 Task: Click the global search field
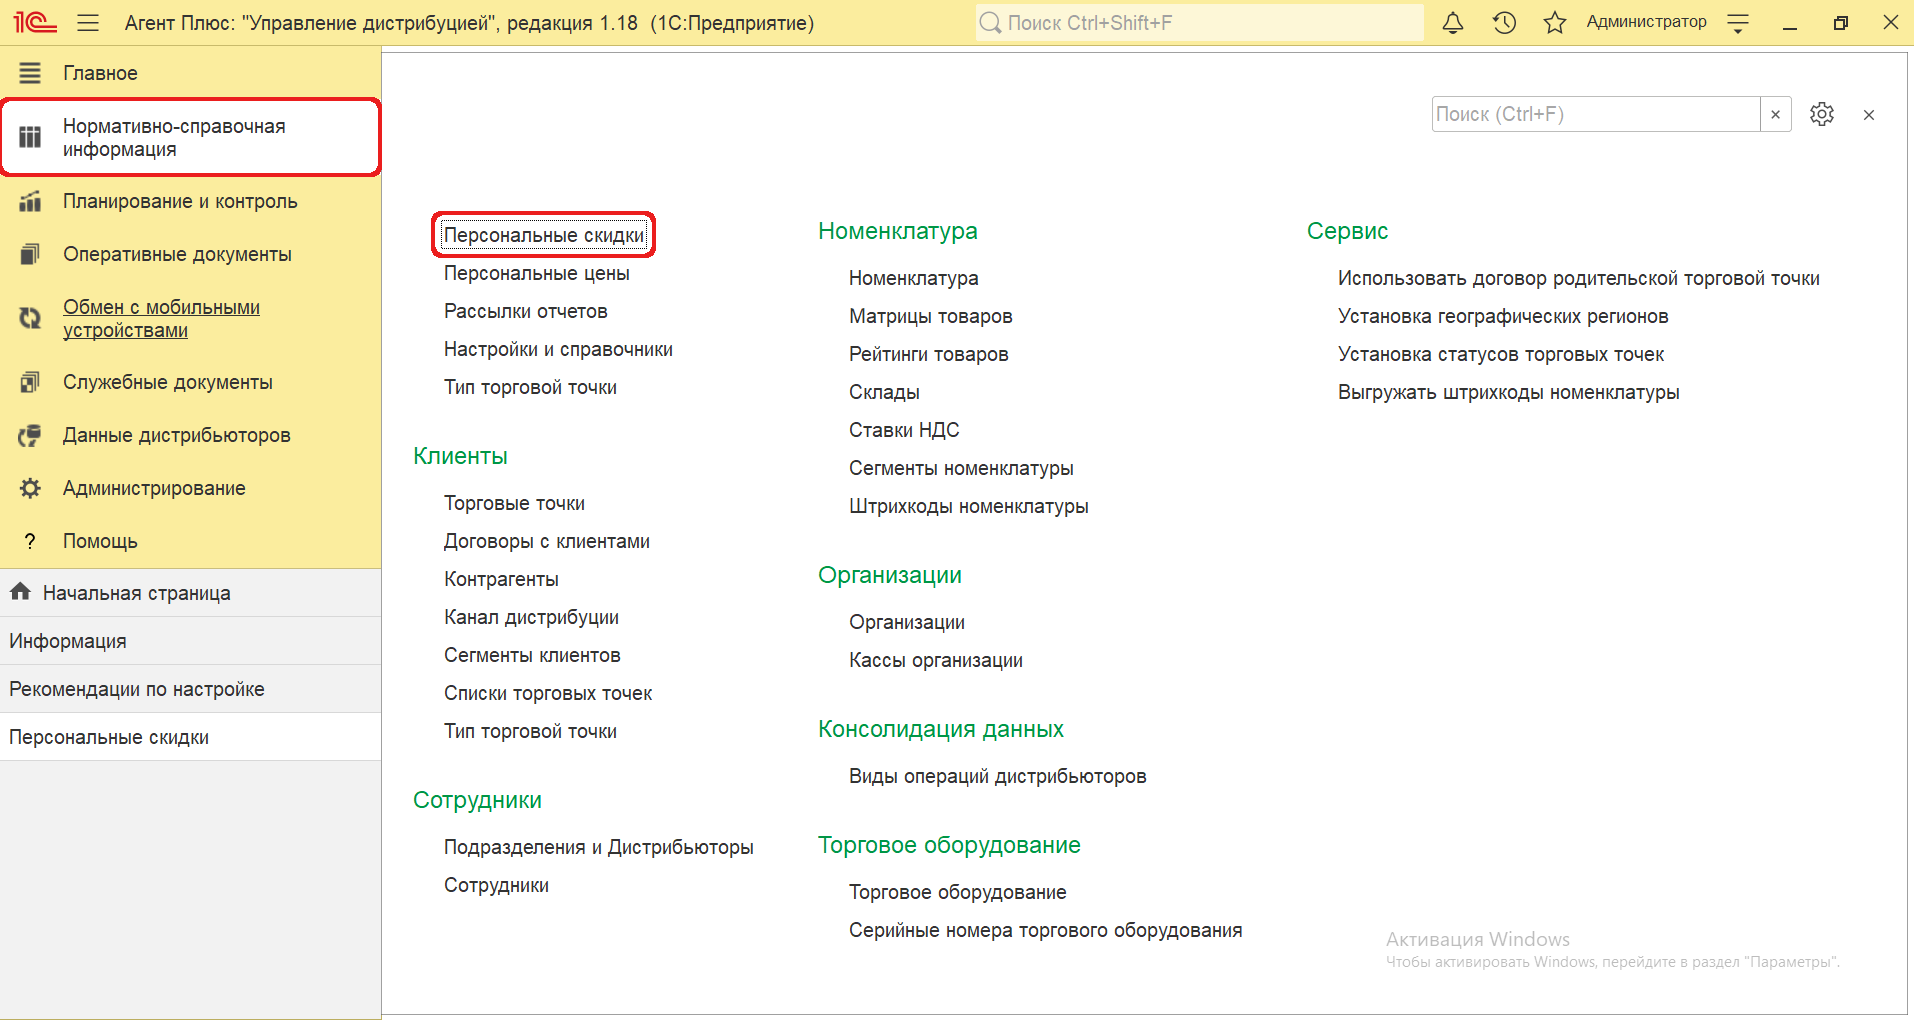(x=1200, y=23)
